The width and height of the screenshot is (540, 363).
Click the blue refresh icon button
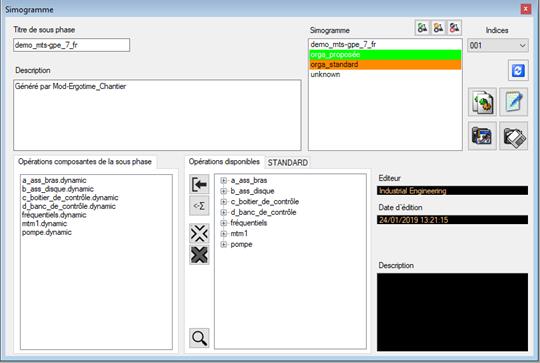(518, 70)
